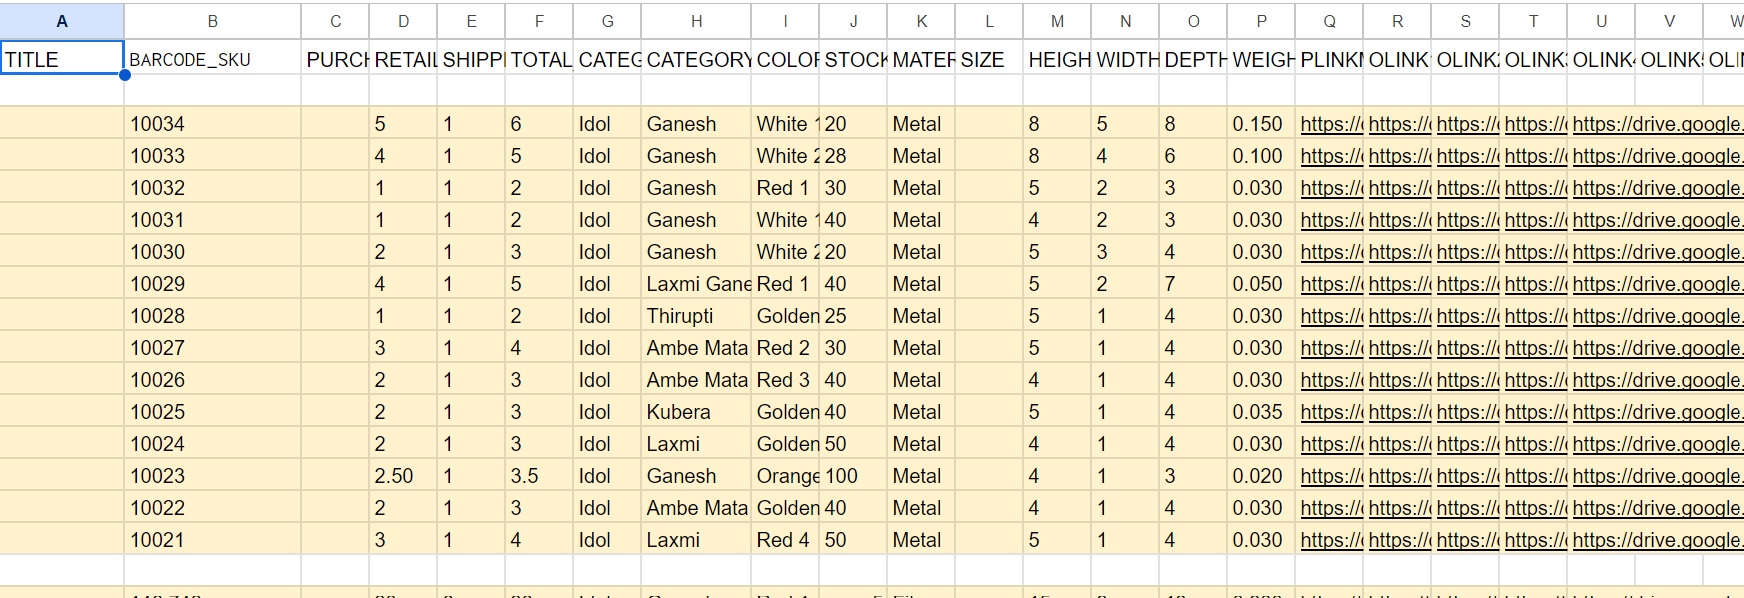Screen dimensions: 1744x598
Task: Click the Kubera category cell
Action: [696, 412]
